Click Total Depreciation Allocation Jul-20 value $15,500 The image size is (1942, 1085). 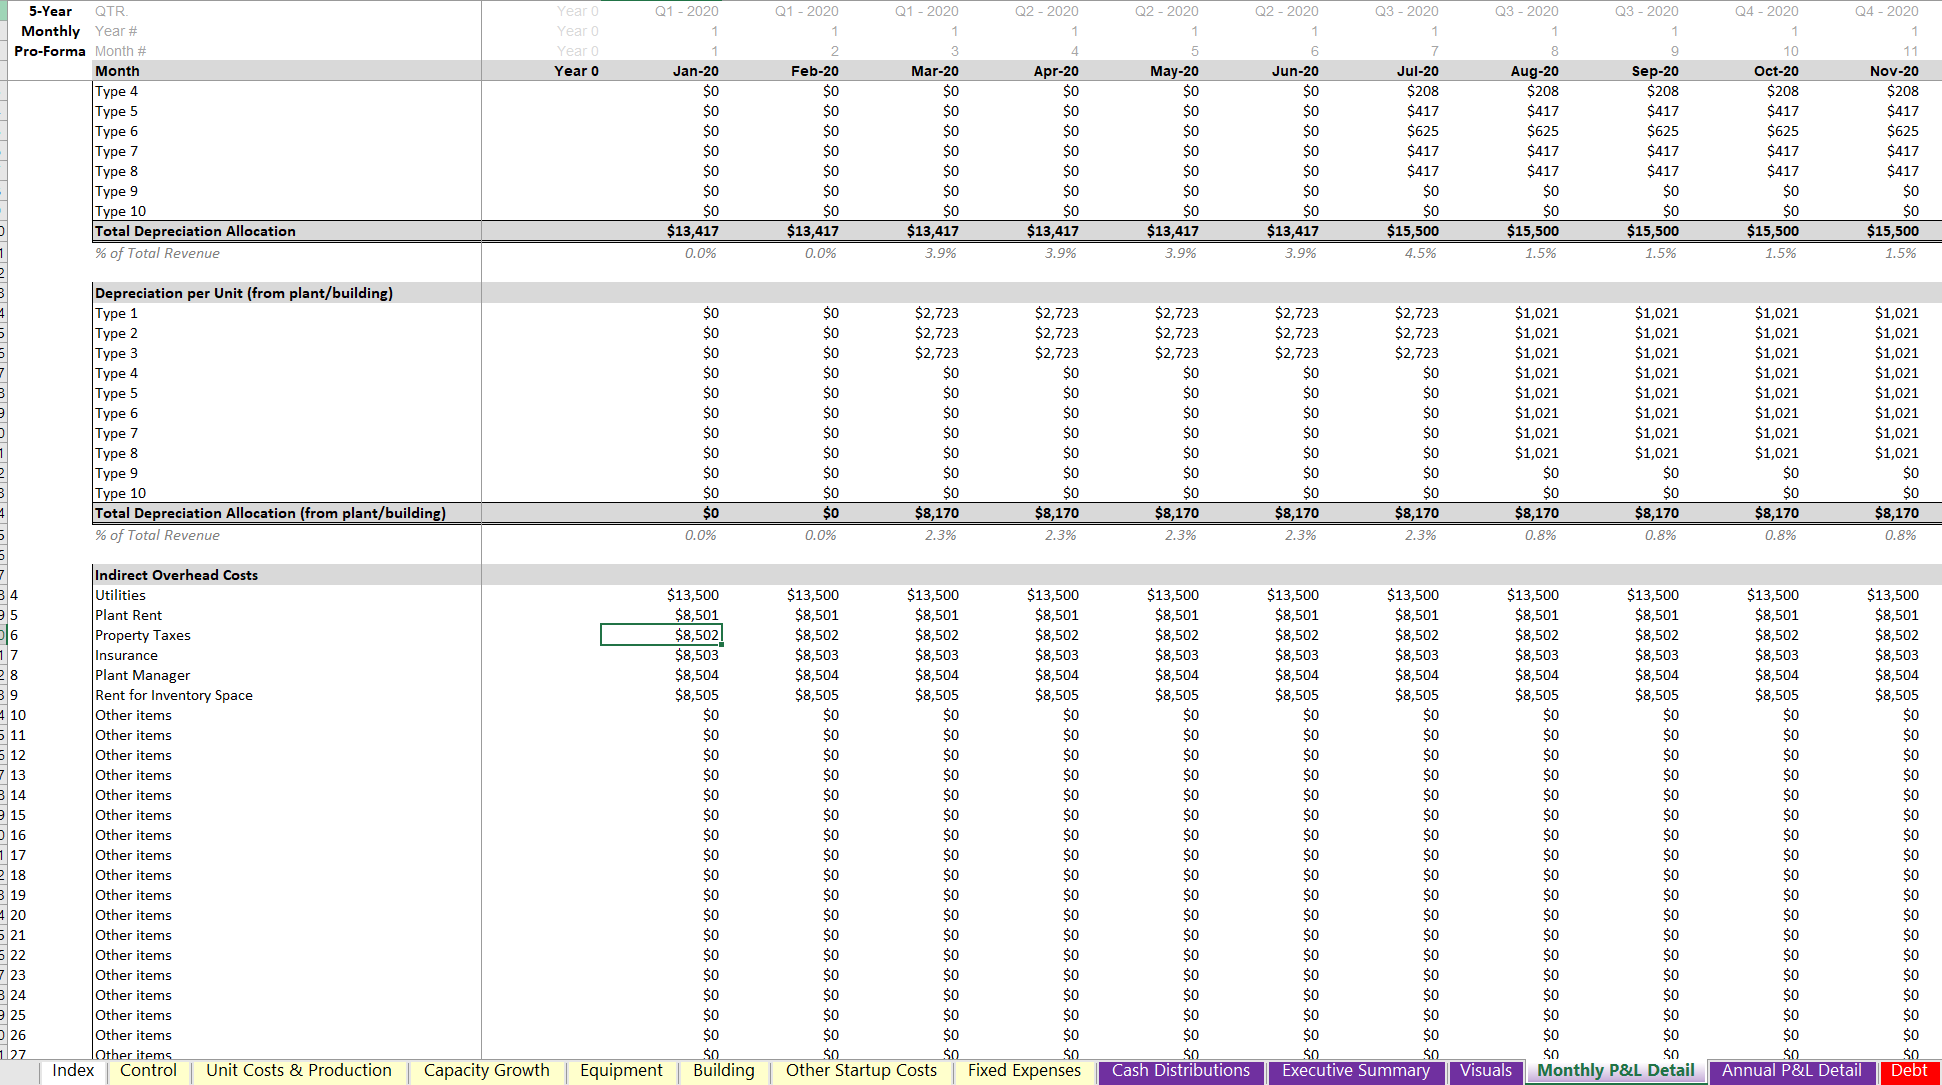(x=1412, y=231)
